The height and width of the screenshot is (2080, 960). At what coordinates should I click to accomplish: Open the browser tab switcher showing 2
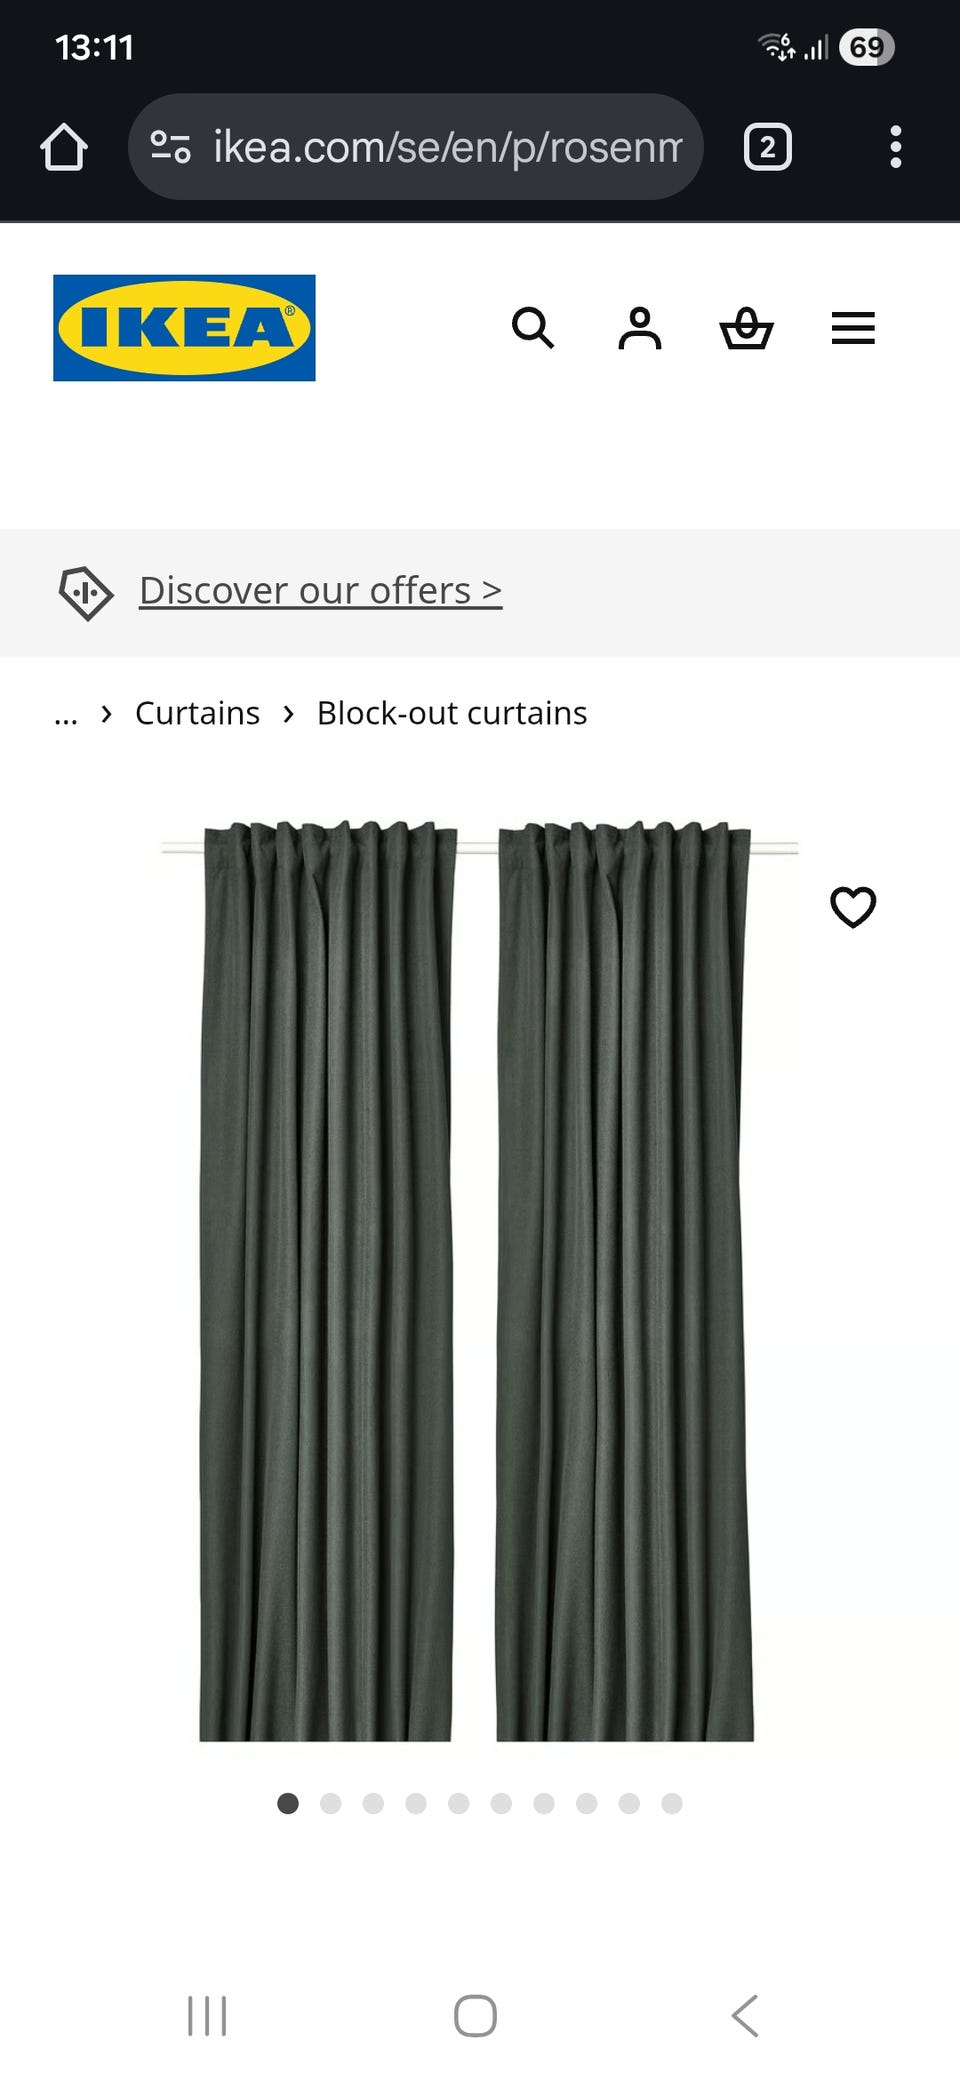pyautogui.click(x=768, y=147)
